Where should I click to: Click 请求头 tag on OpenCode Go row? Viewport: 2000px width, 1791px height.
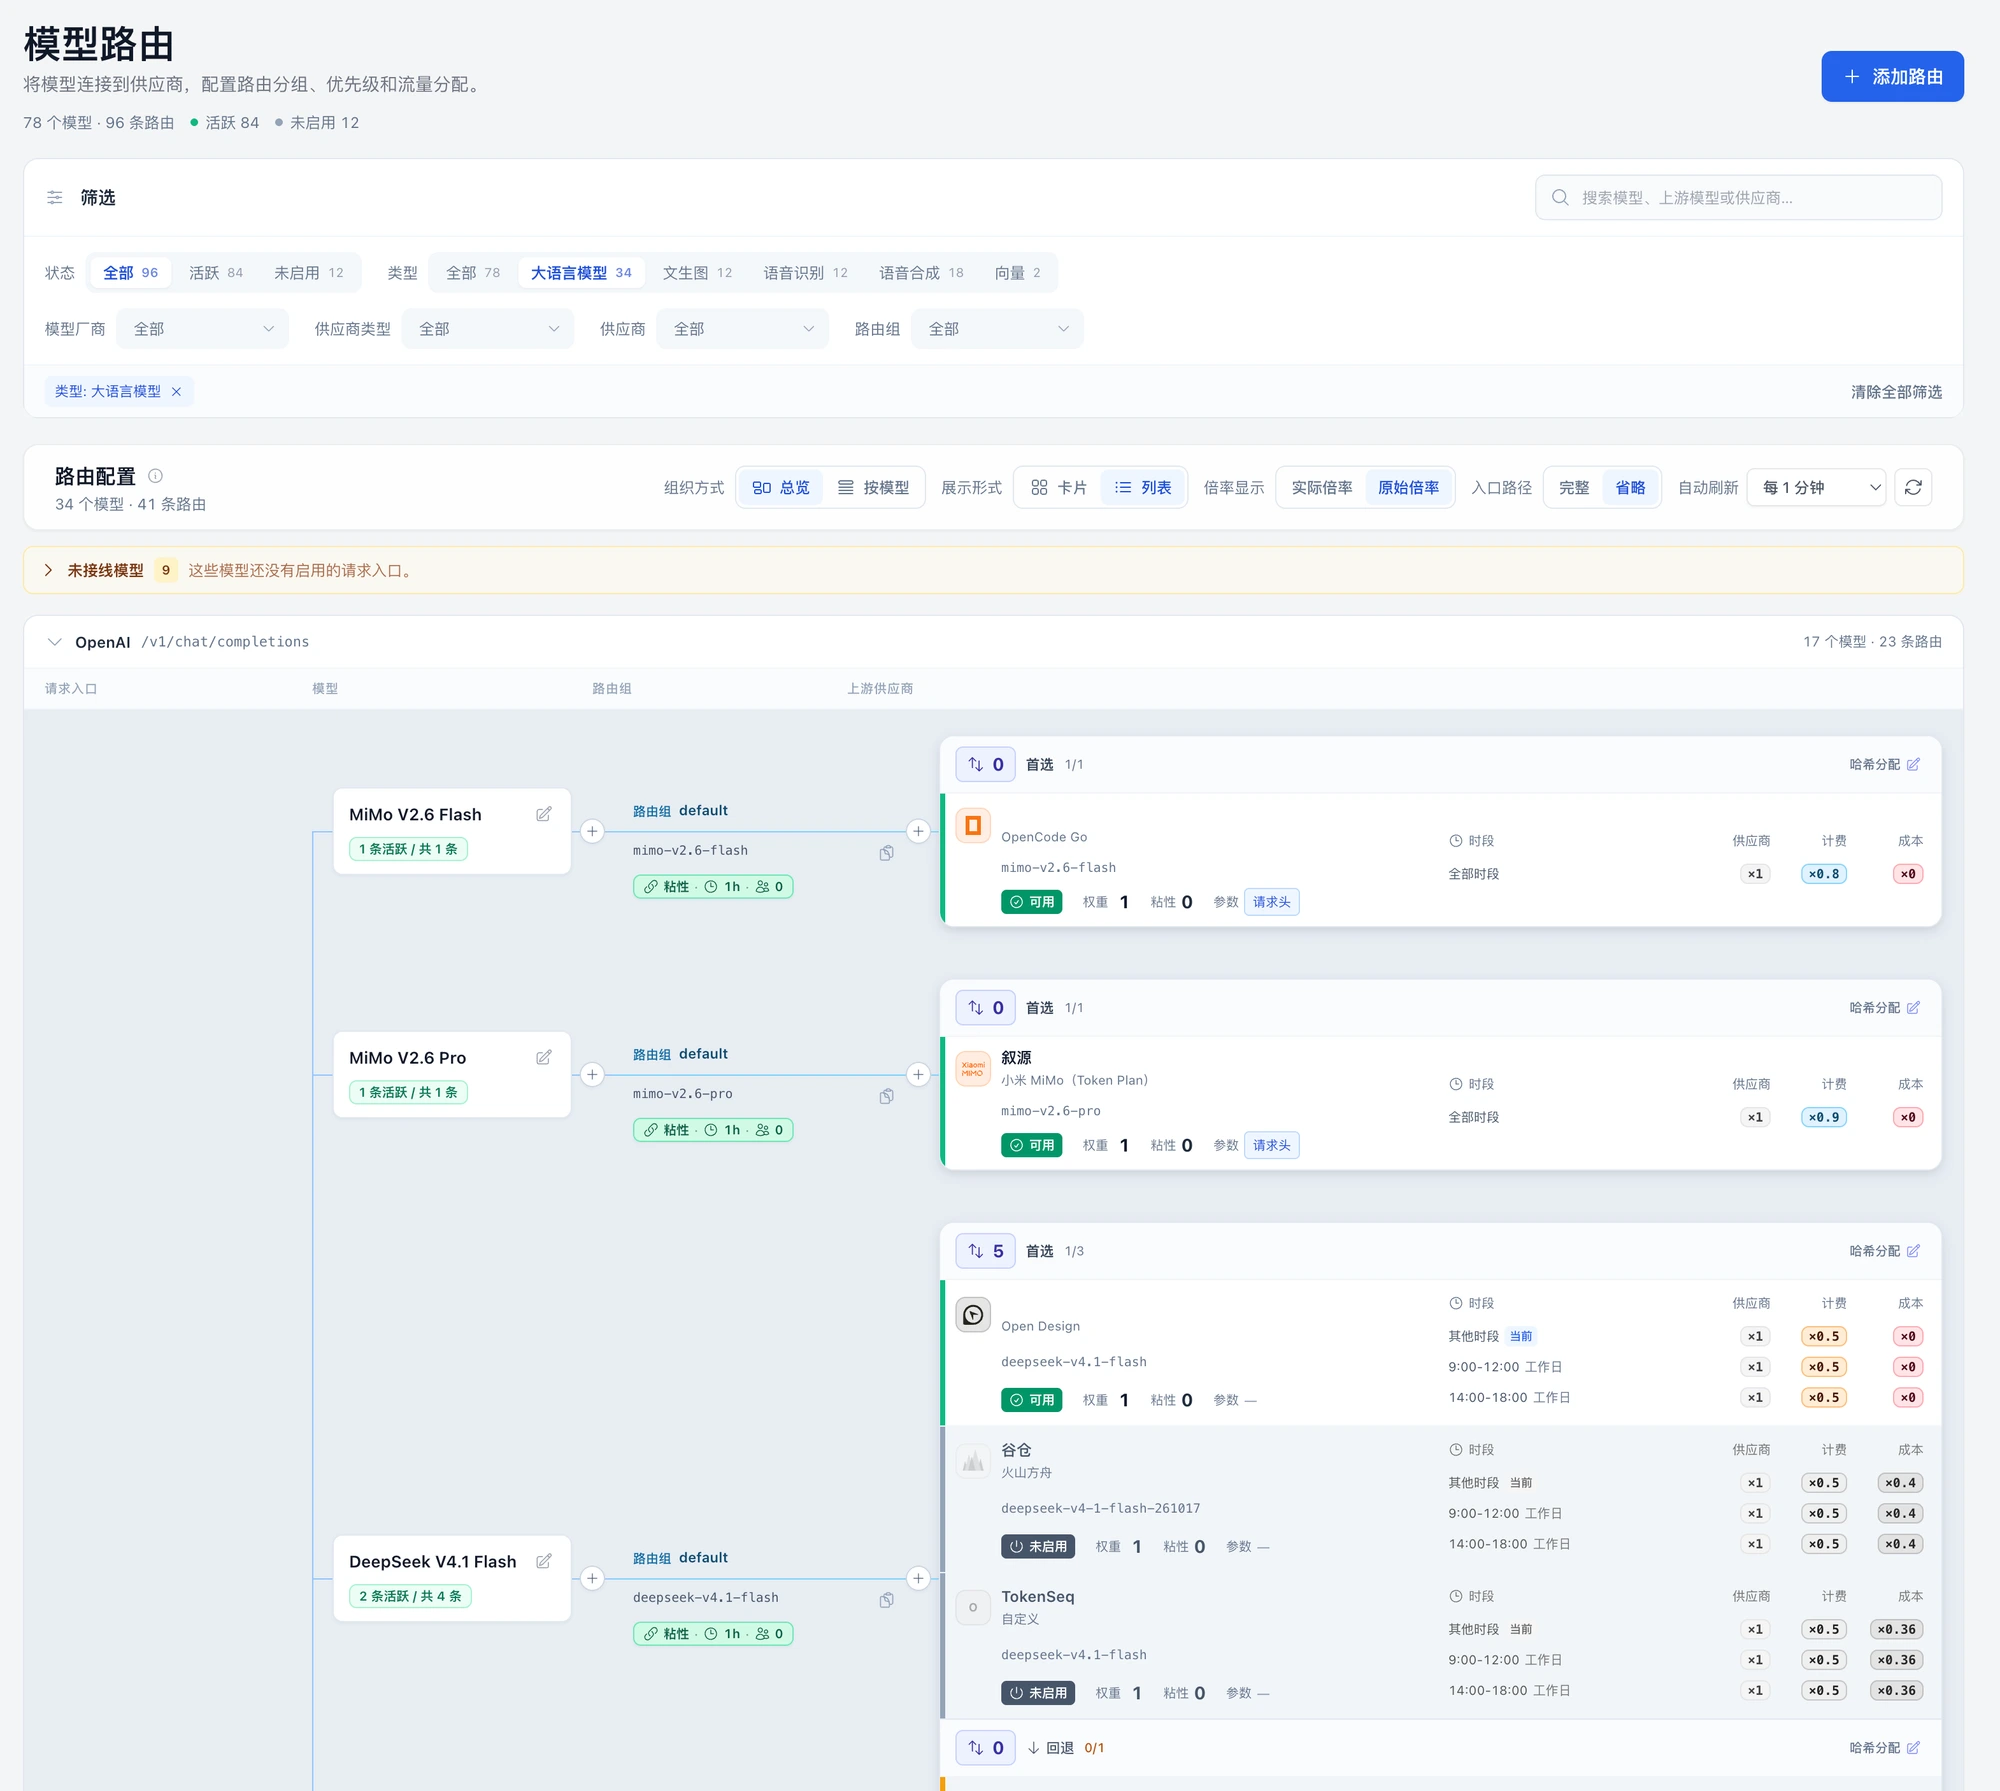[x=1271, y=902]
